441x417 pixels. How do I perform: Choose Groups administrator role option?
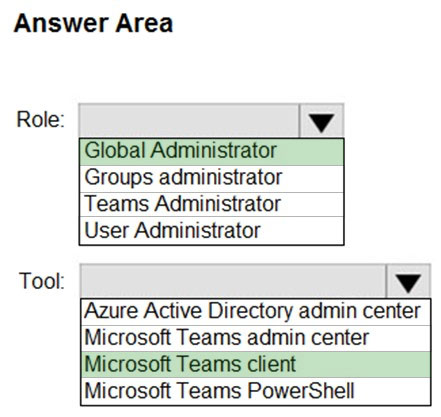(x=212, y=179)
